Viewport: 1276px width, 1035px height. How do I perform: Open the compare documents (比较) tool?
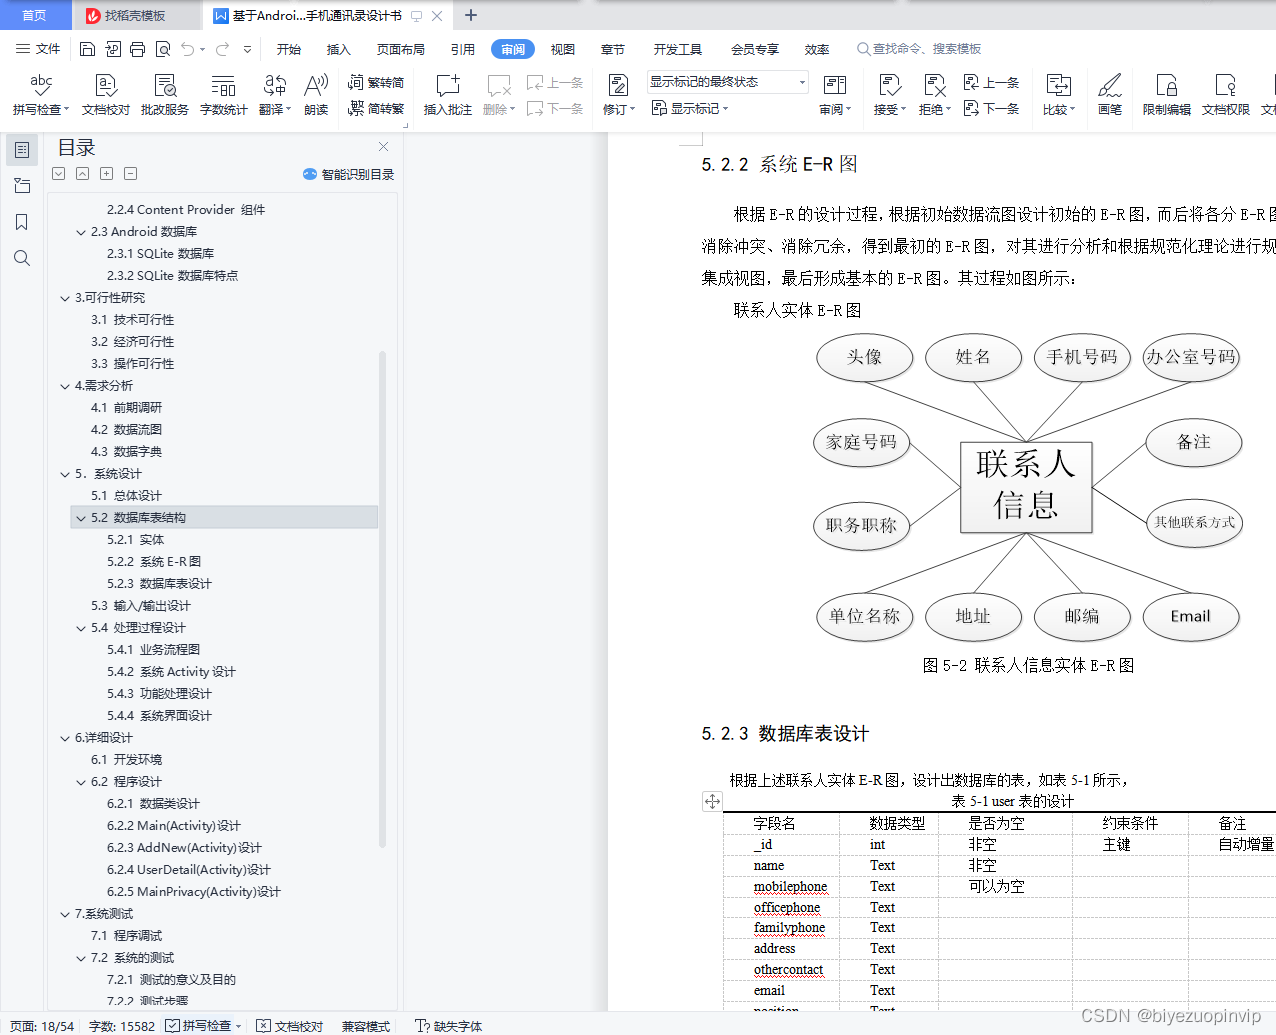click(1059, 94)
